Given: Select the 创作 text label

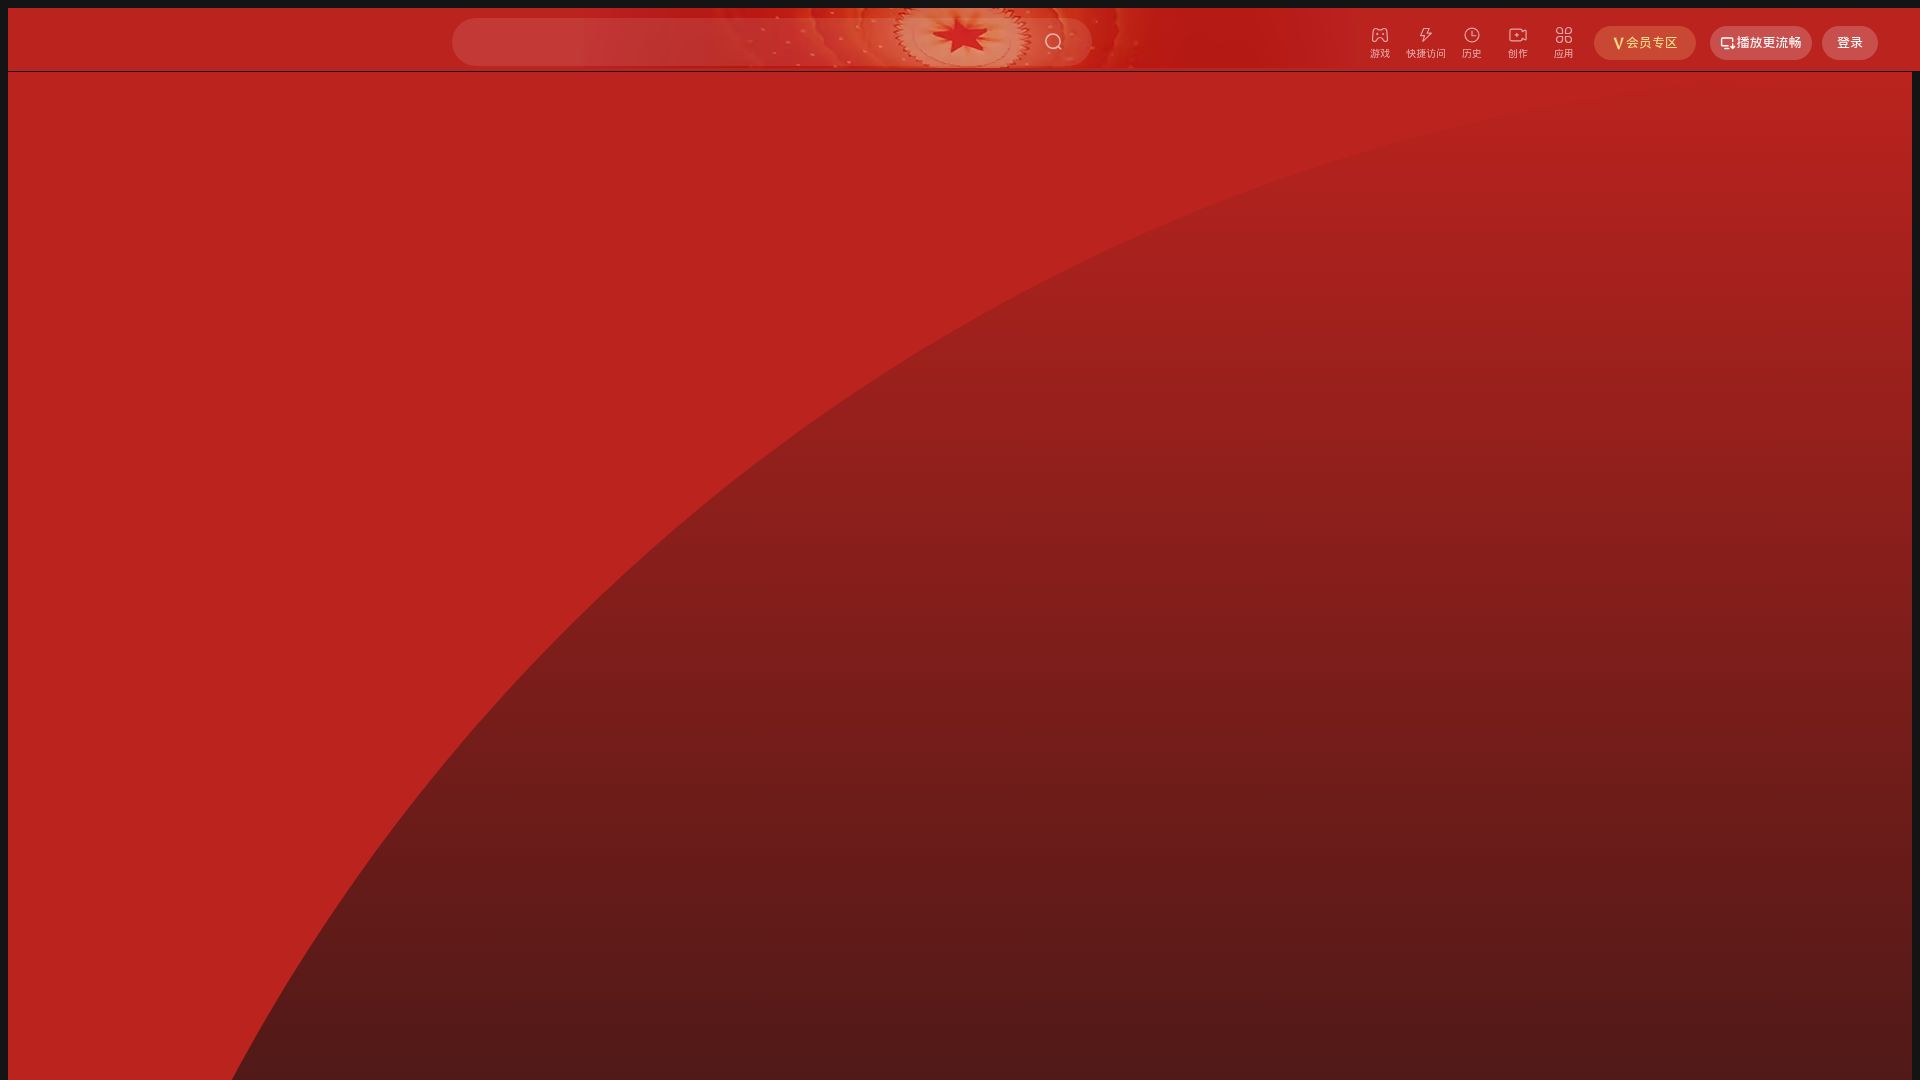Looking at the screenshot, I should (x=1517, y=54).
